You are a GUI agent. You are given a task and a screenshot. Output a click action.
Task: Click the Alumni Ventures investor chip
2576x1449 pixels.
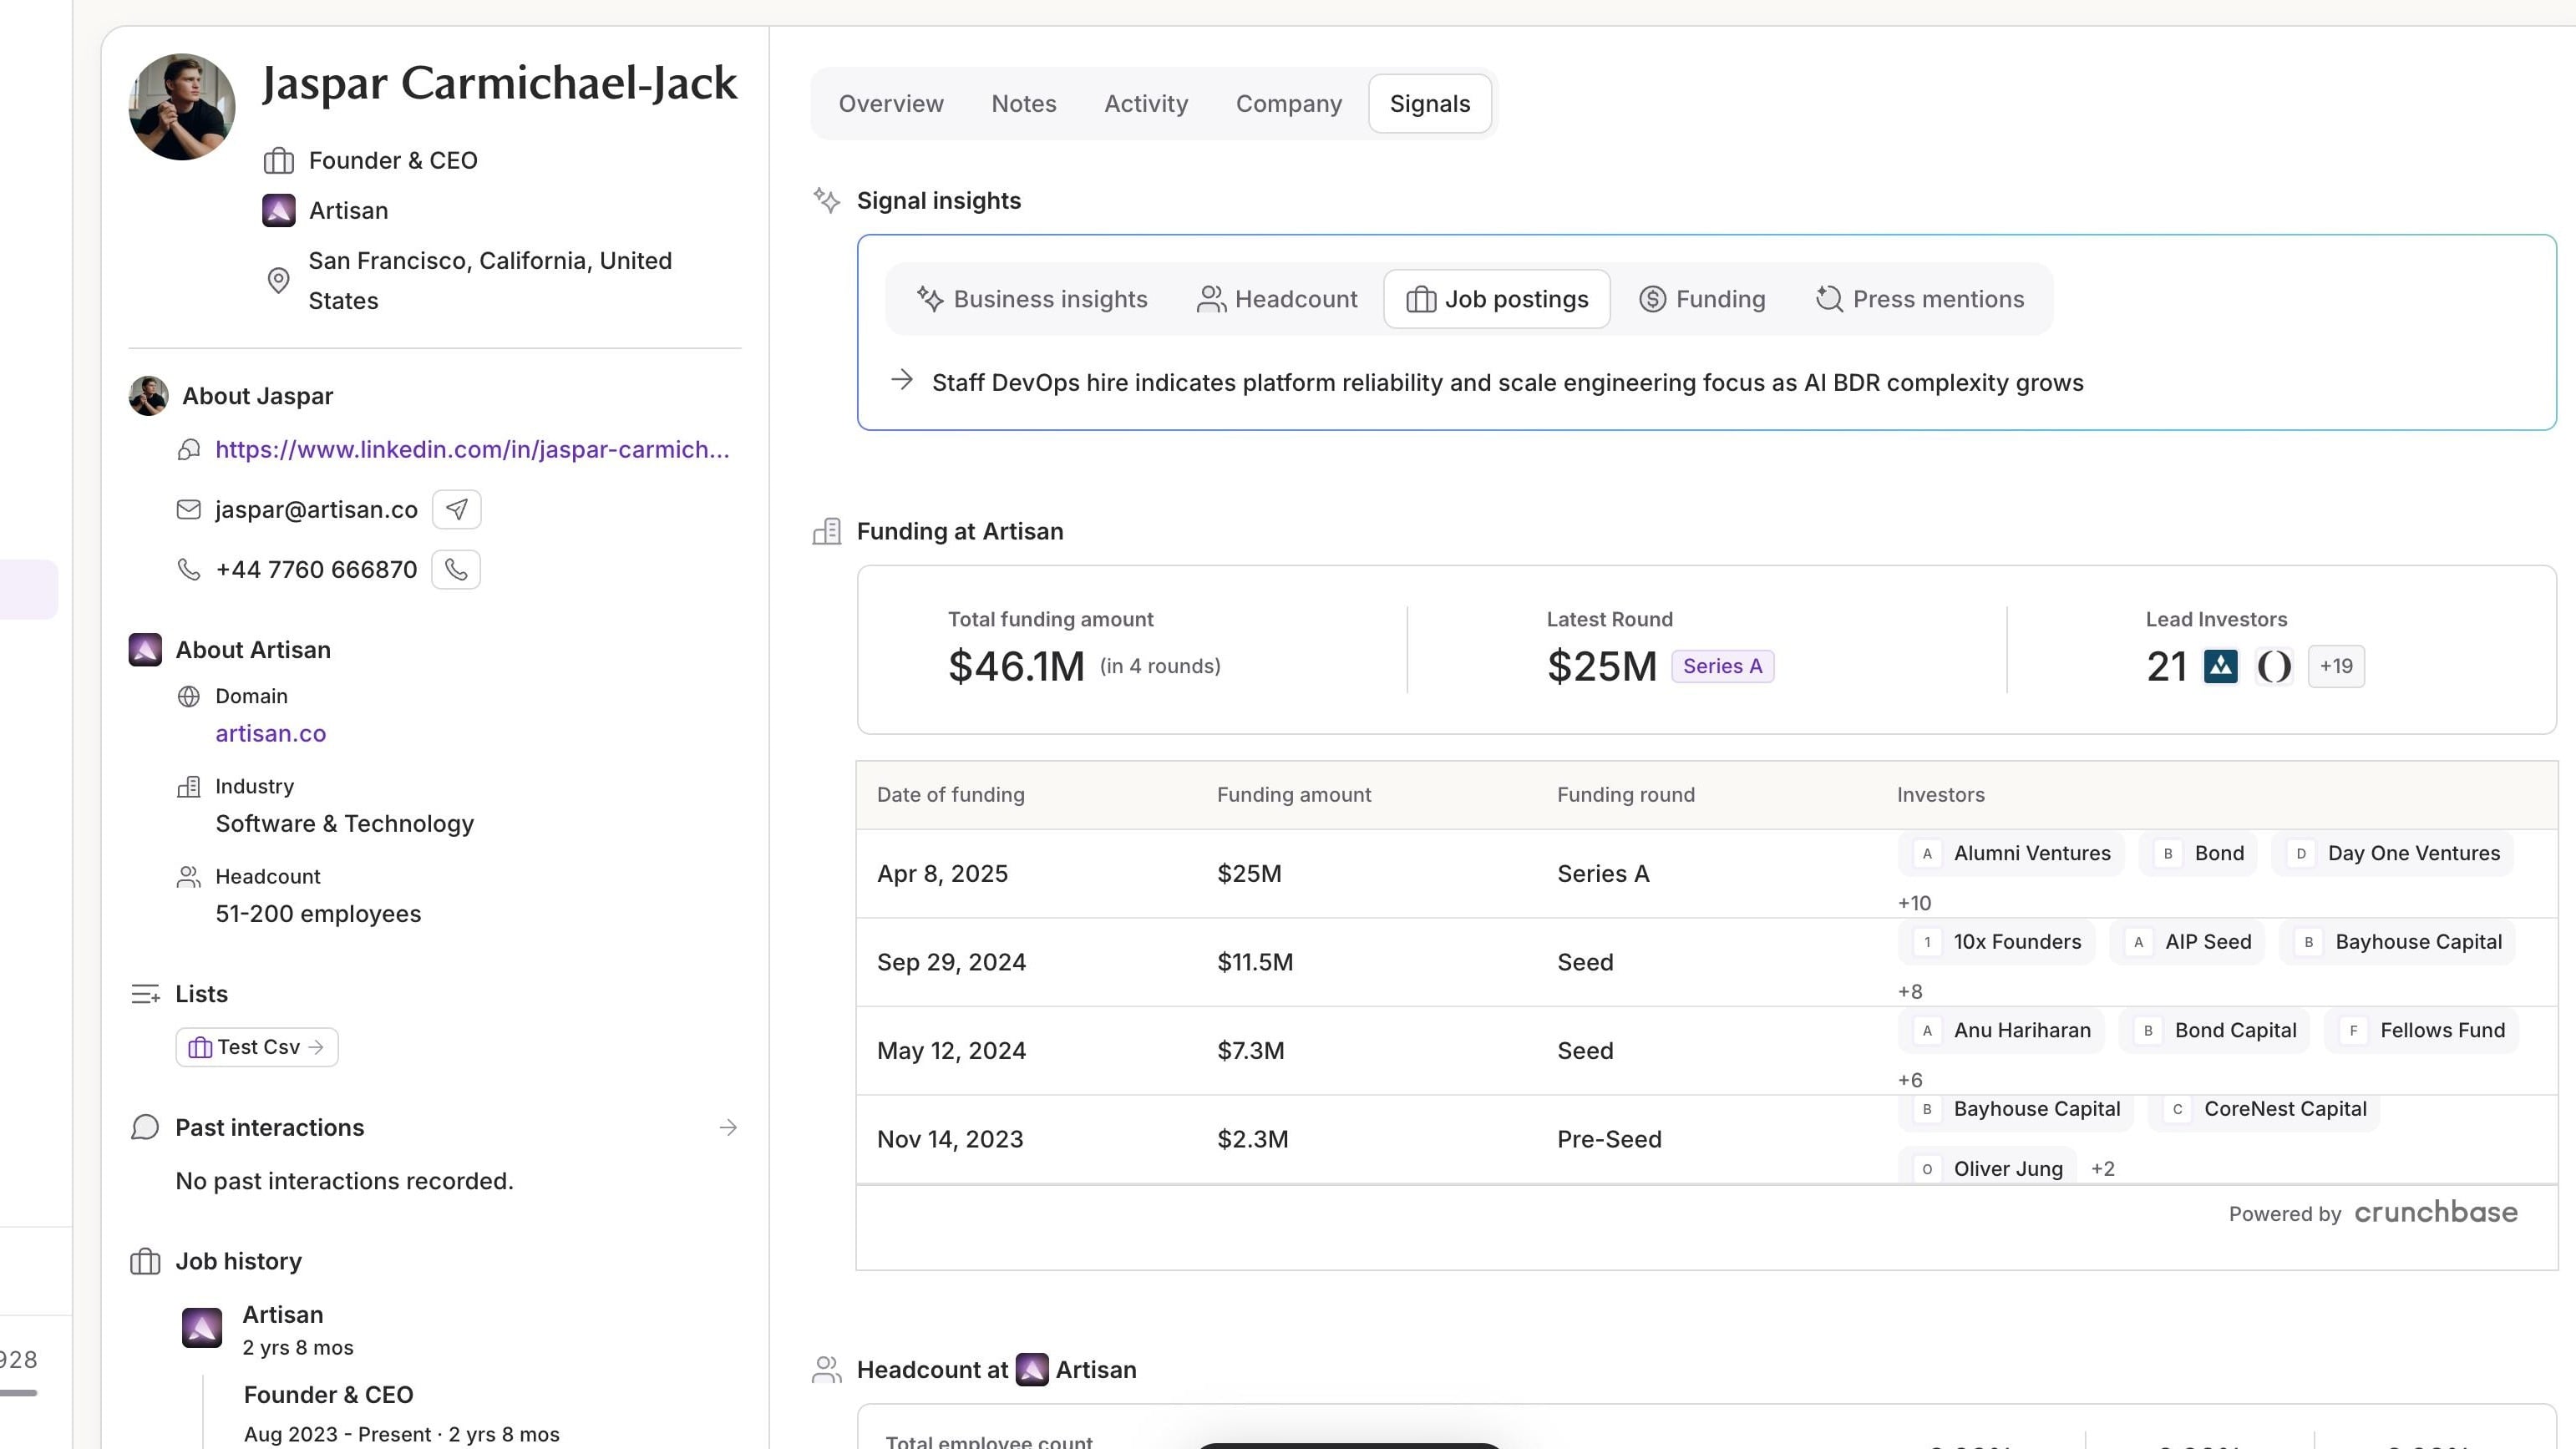(2011, 854)
